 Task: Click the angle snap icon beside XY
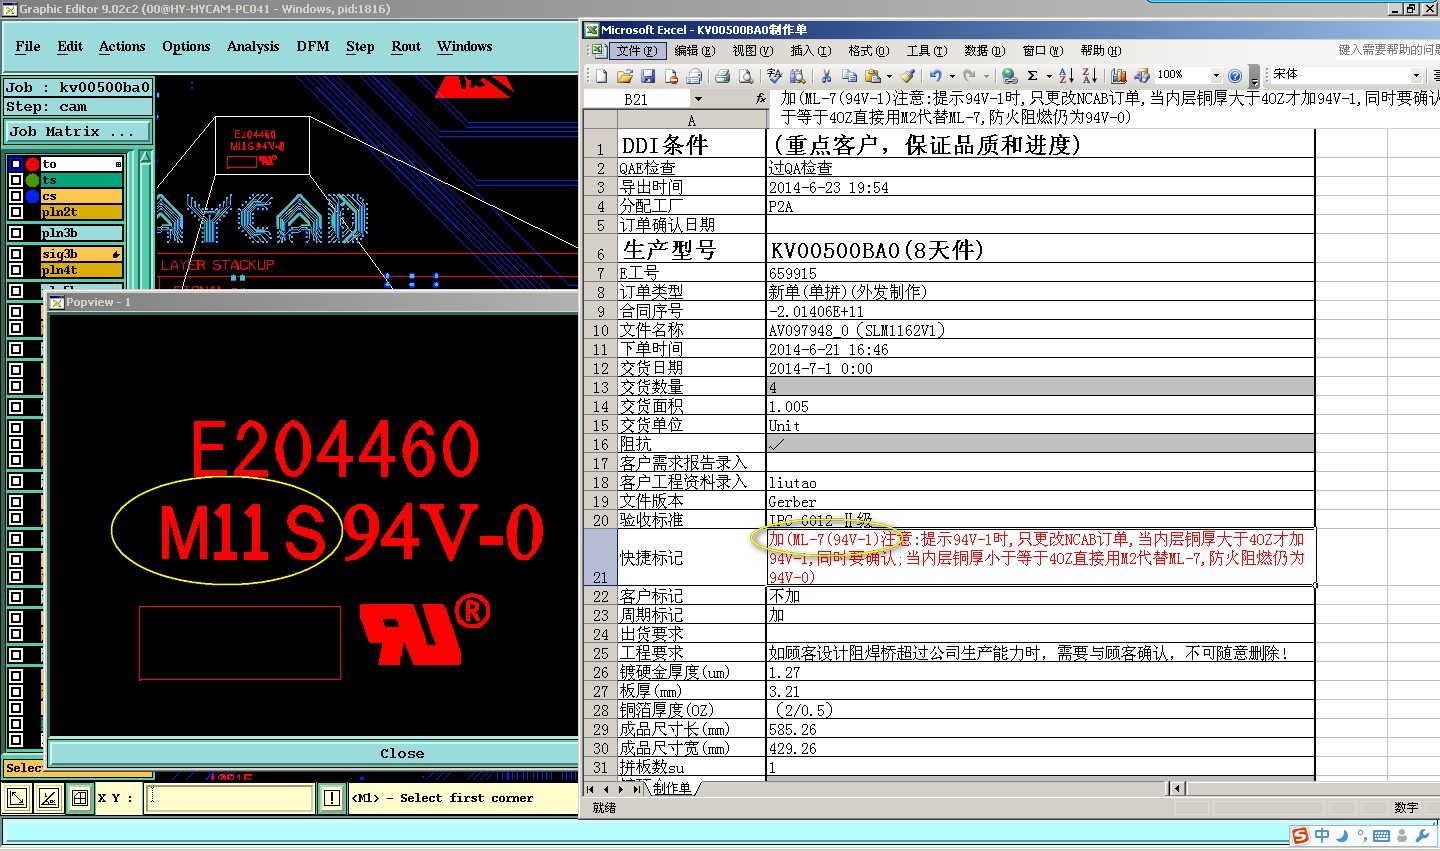point(48,798)
